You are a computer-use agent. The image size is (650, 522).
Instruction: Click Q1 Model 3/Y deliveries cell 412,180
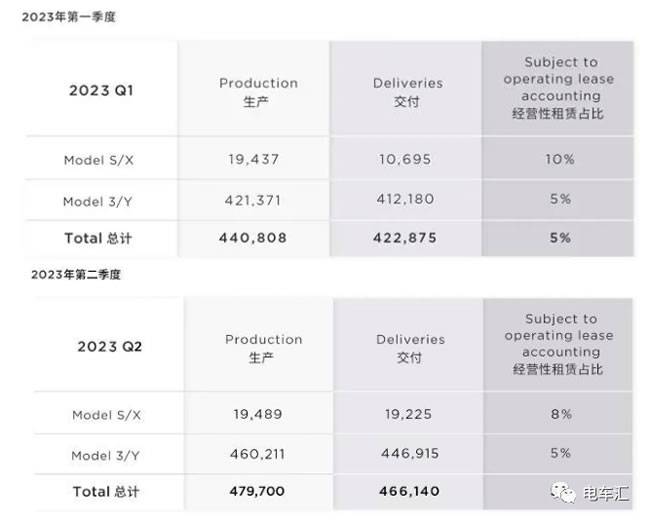408,199
